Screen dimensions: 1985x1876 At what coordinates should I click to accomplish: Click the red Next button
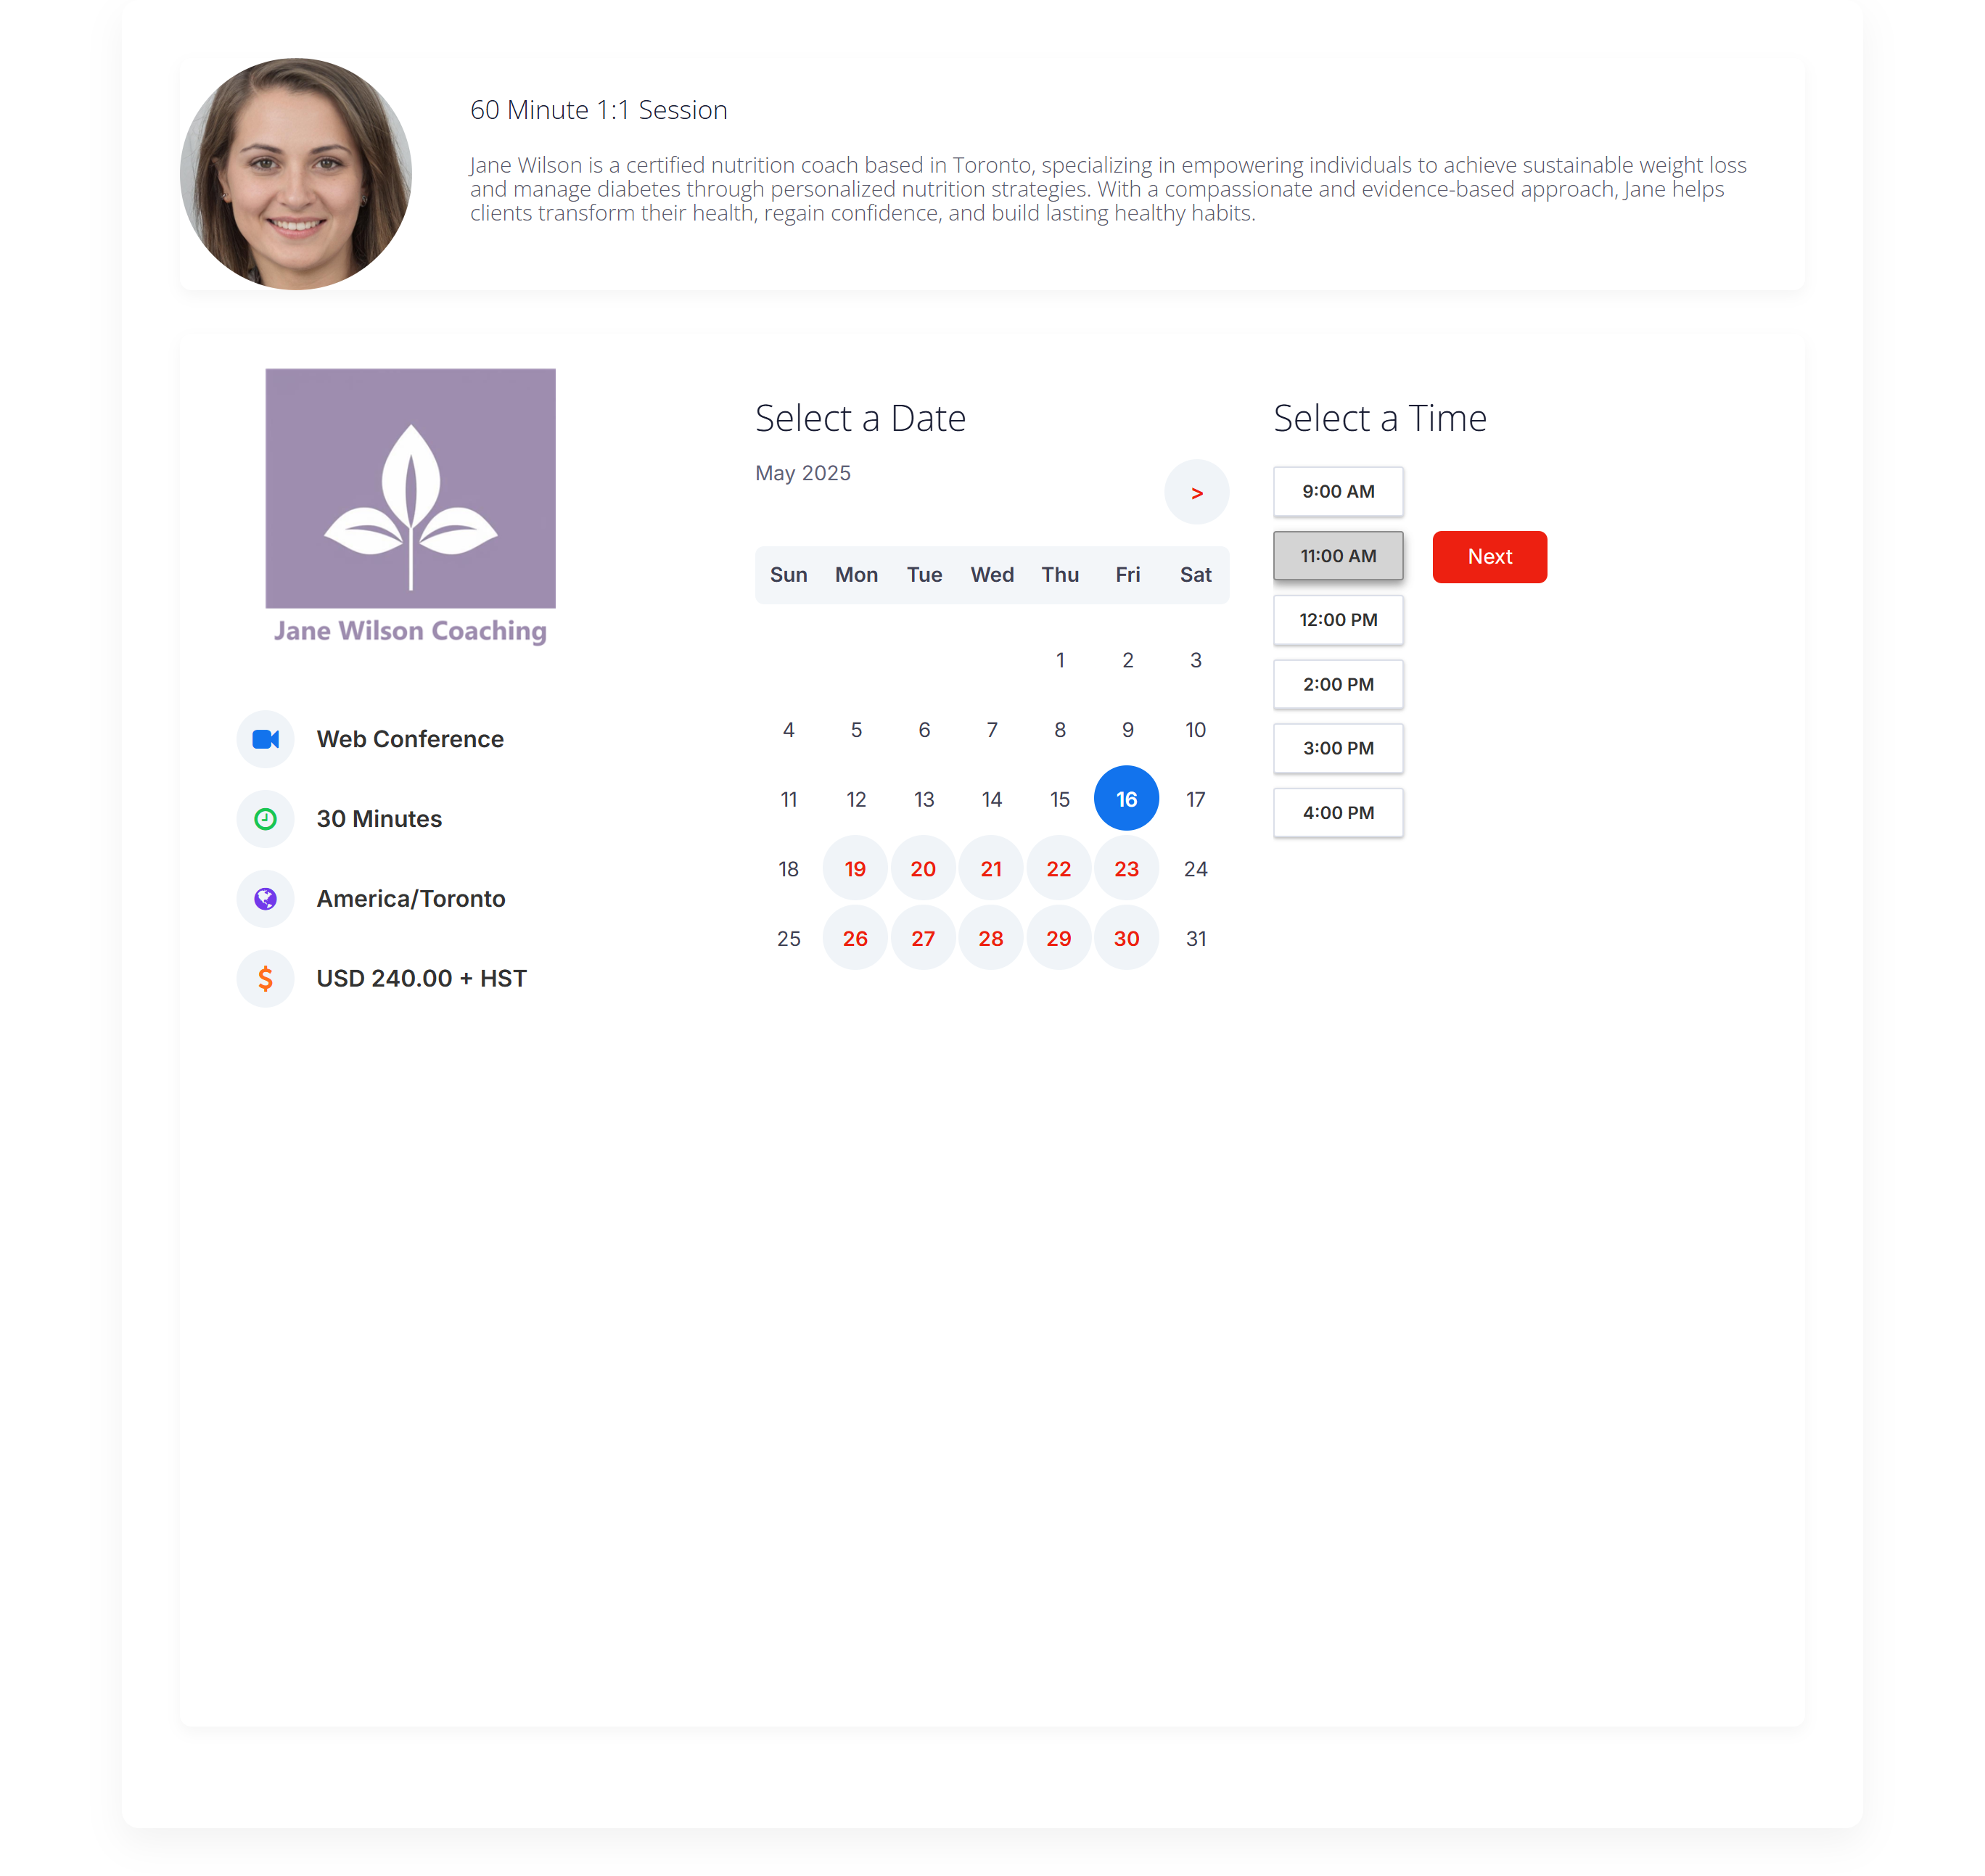pos(1489,557)
